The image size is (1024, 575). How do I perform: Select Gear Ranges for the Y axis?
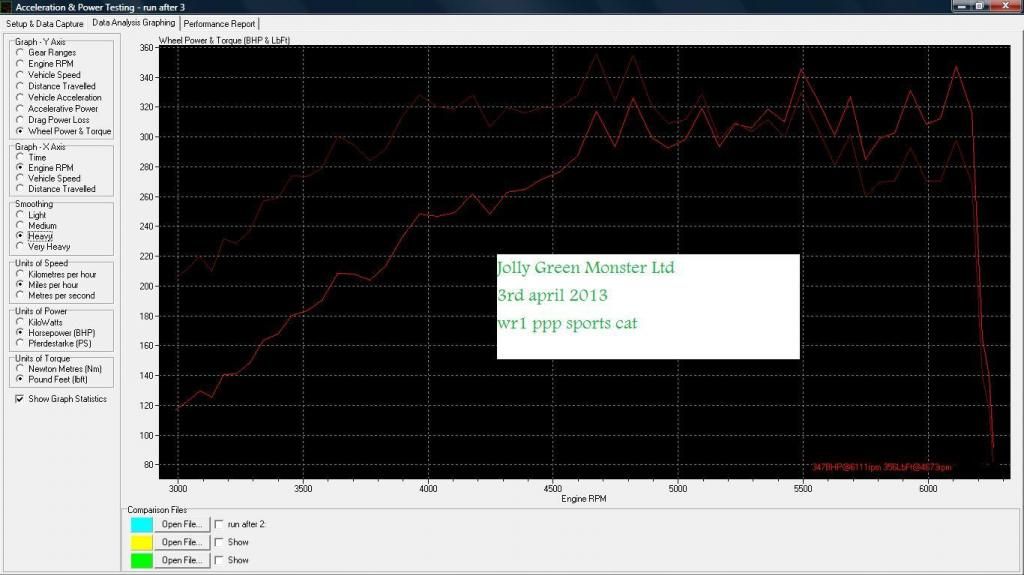pos(20,52)
